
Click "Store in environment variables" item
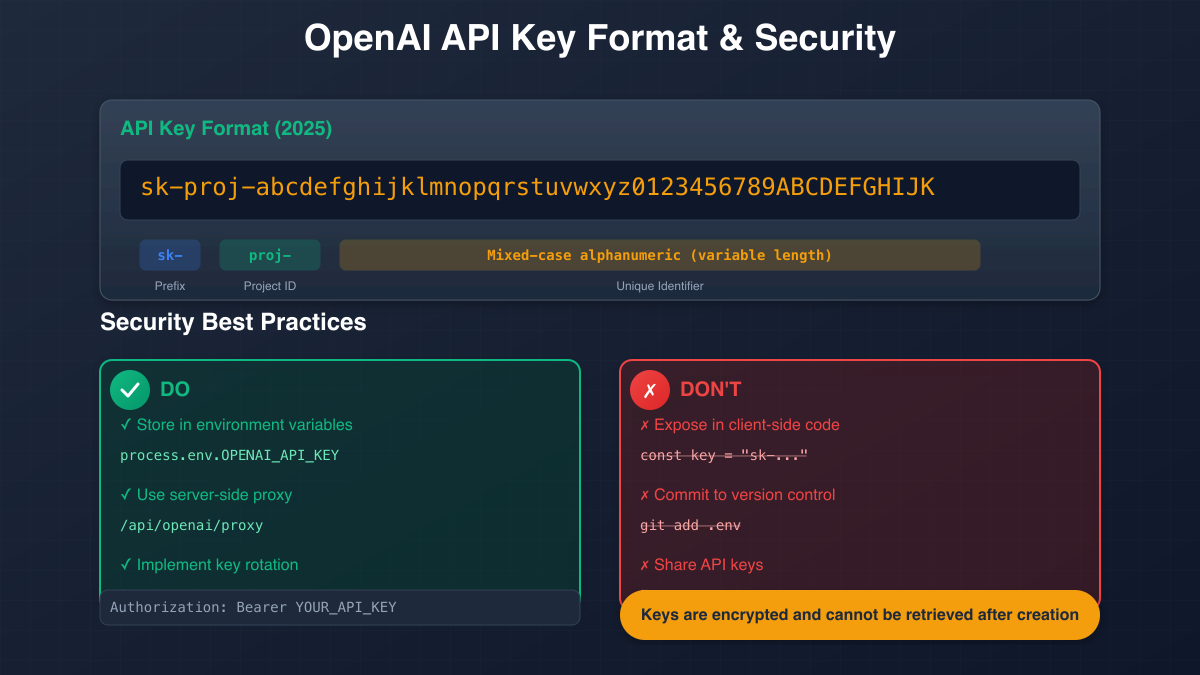click(236, 425)
